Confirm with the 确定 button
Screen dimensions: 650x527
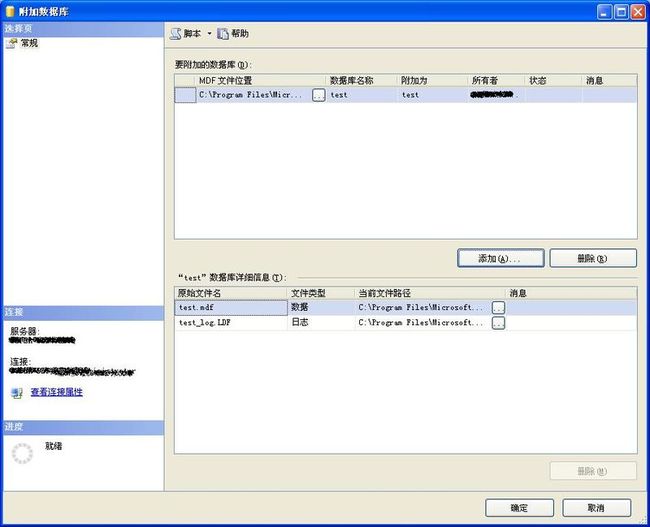coord(519,508)
